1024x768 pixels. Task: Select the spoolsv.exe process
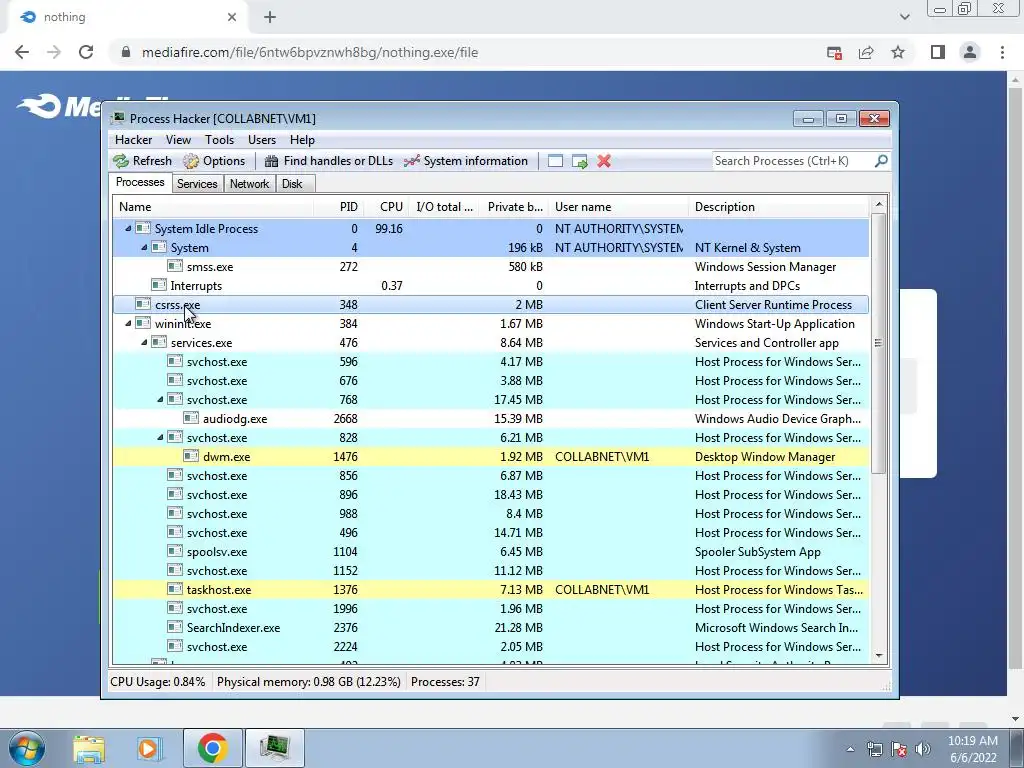point(491,552)
